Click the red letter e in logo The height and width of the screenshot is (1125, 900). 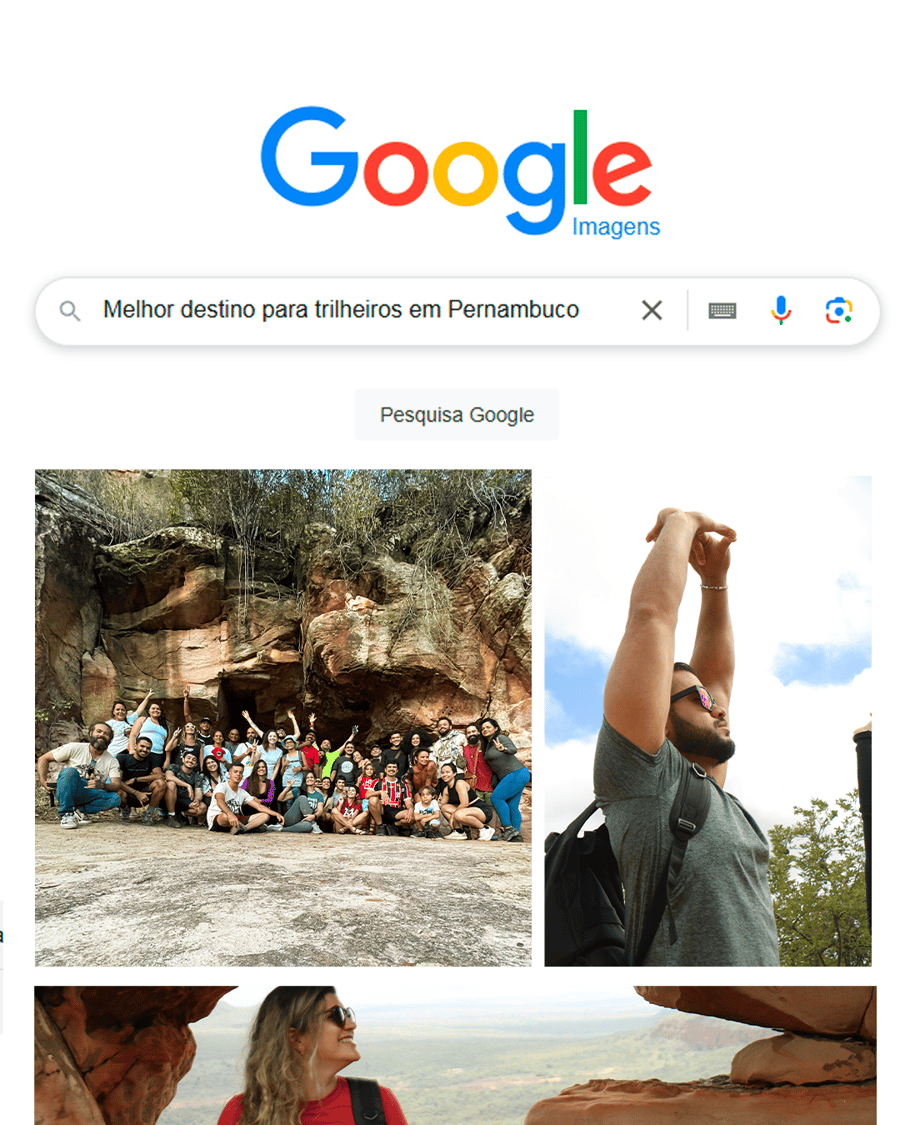(622, 173)
